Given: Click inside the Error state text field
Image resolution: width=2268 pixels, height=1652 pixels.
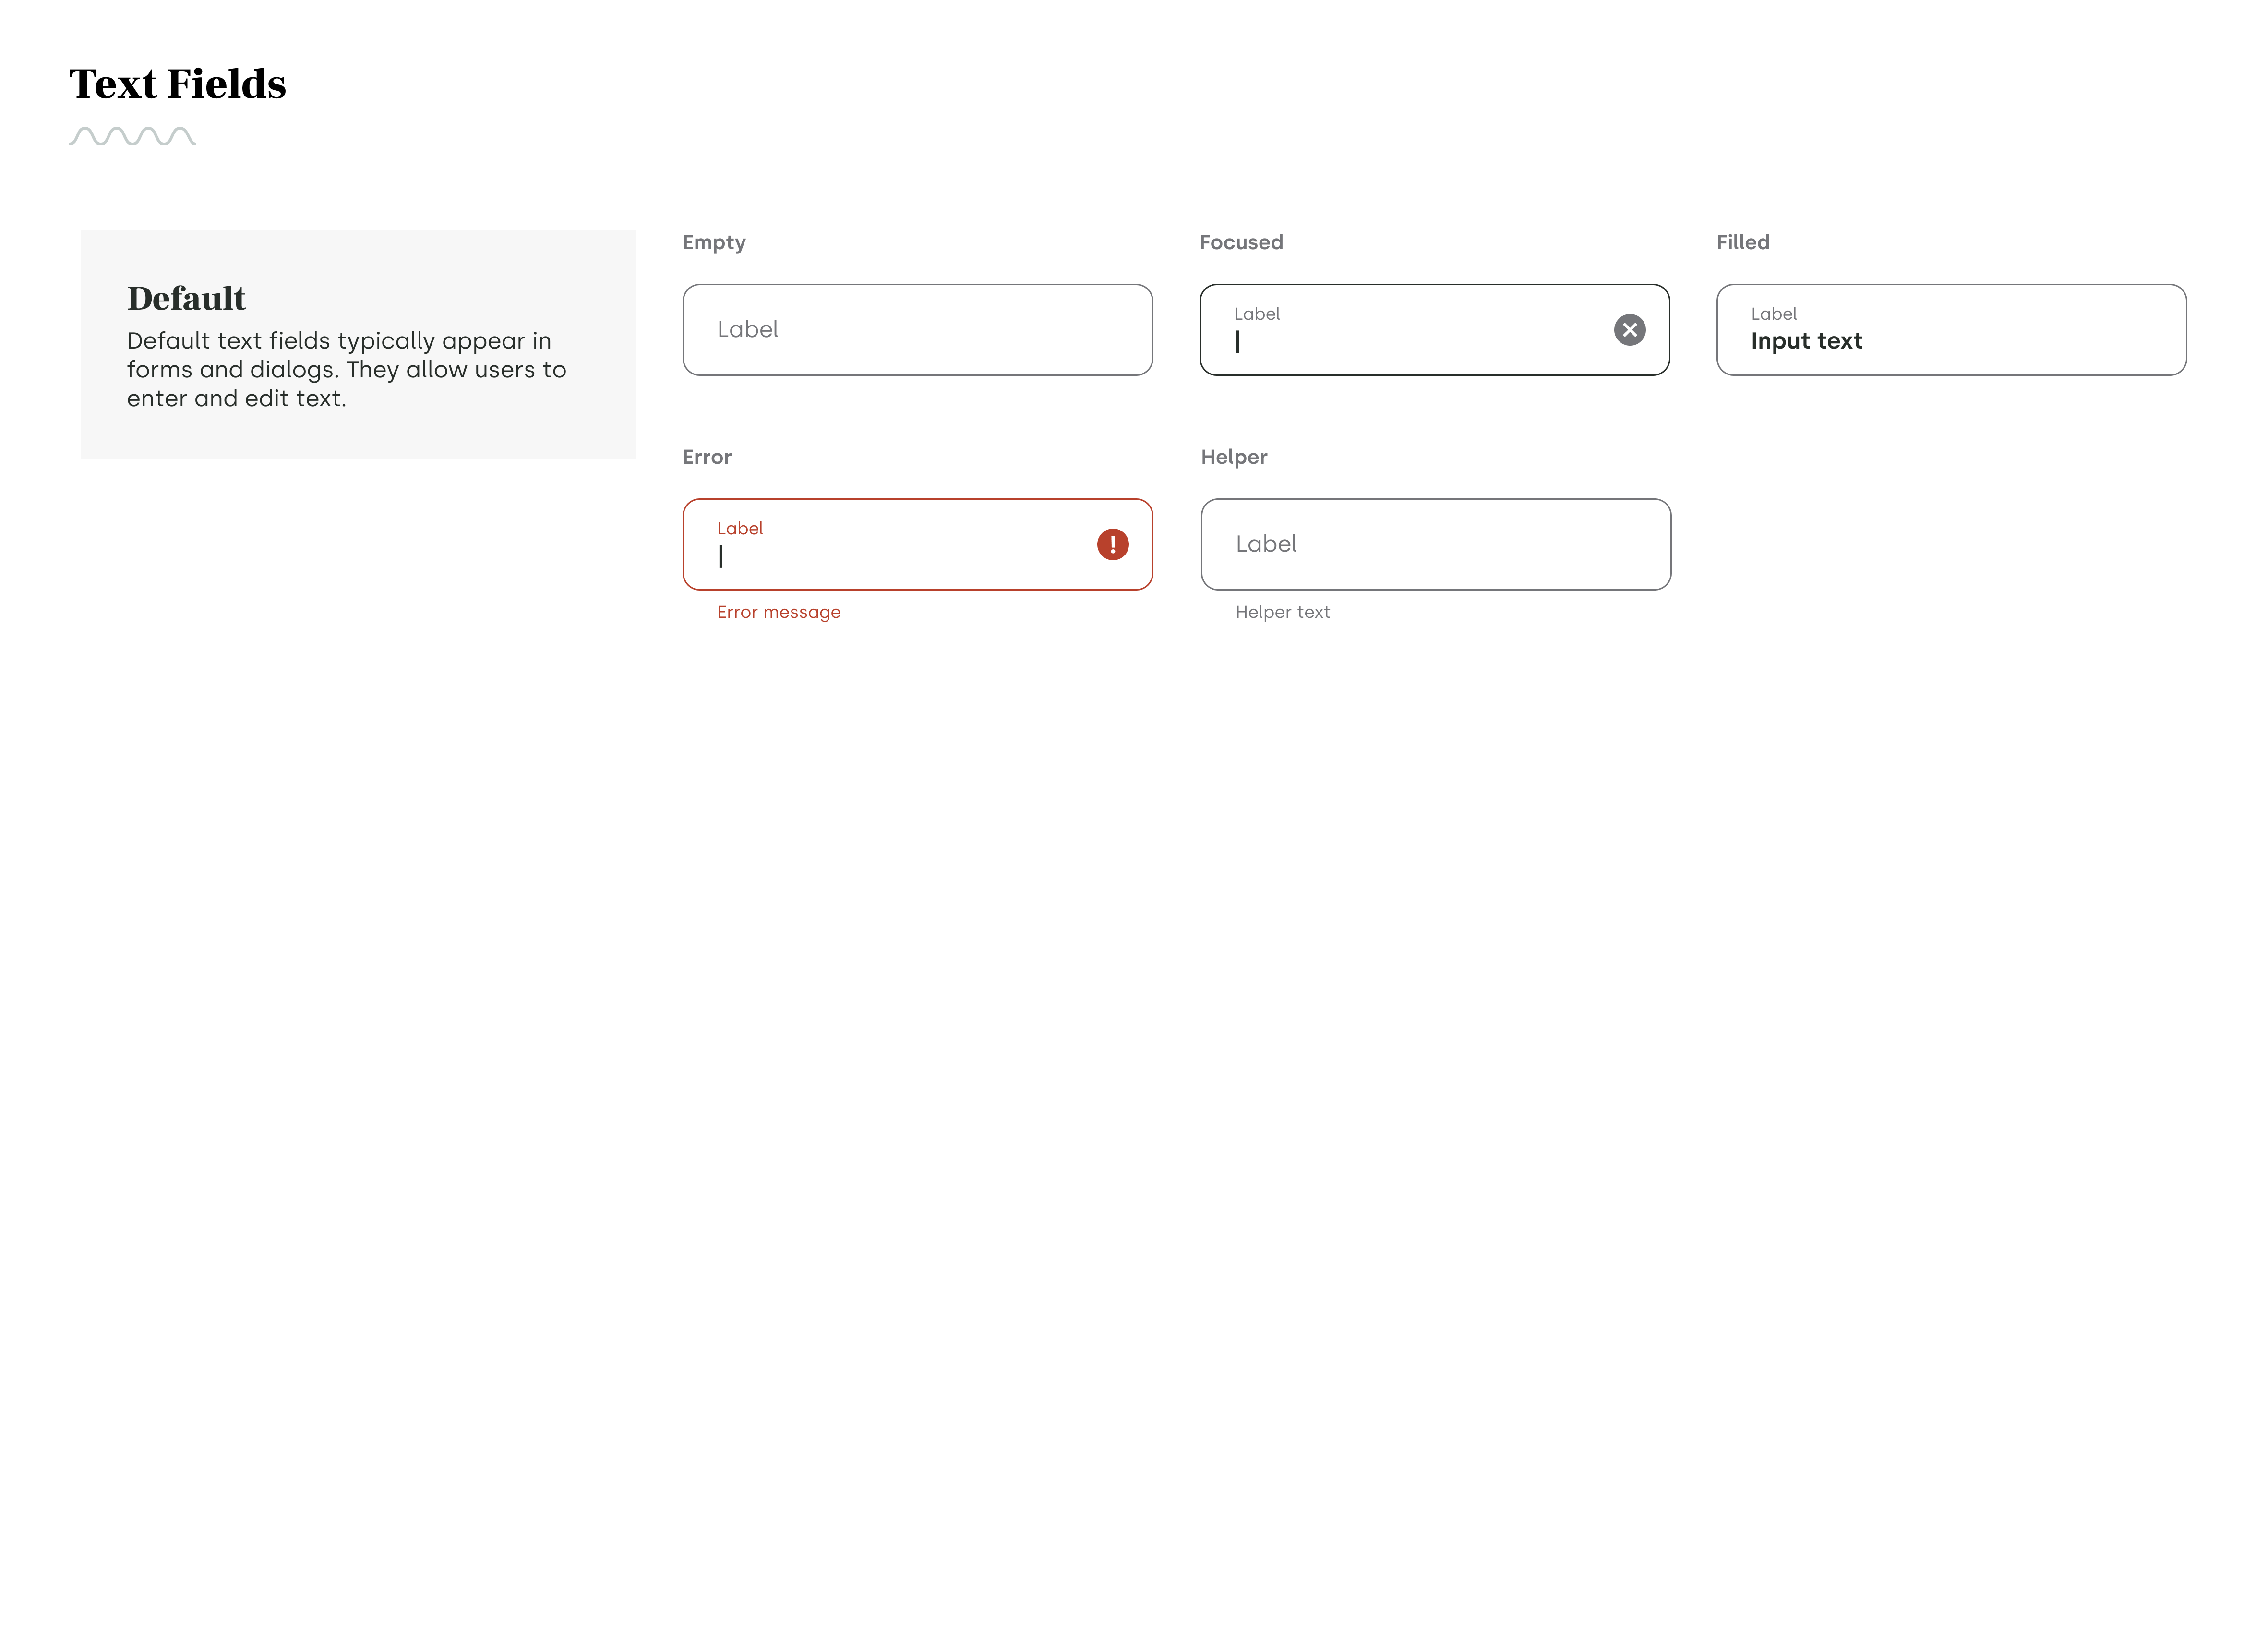Looking at the screenshot, I should point(917,544).
